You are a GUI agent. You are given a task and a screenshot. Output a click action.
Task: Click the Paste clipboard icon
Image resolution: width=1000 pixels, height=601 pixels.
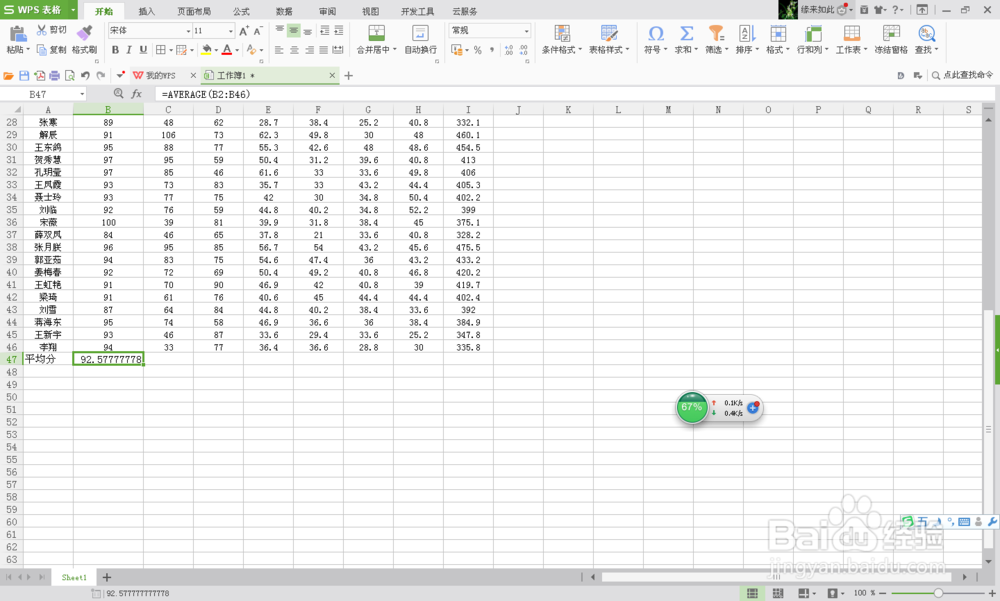17,35
